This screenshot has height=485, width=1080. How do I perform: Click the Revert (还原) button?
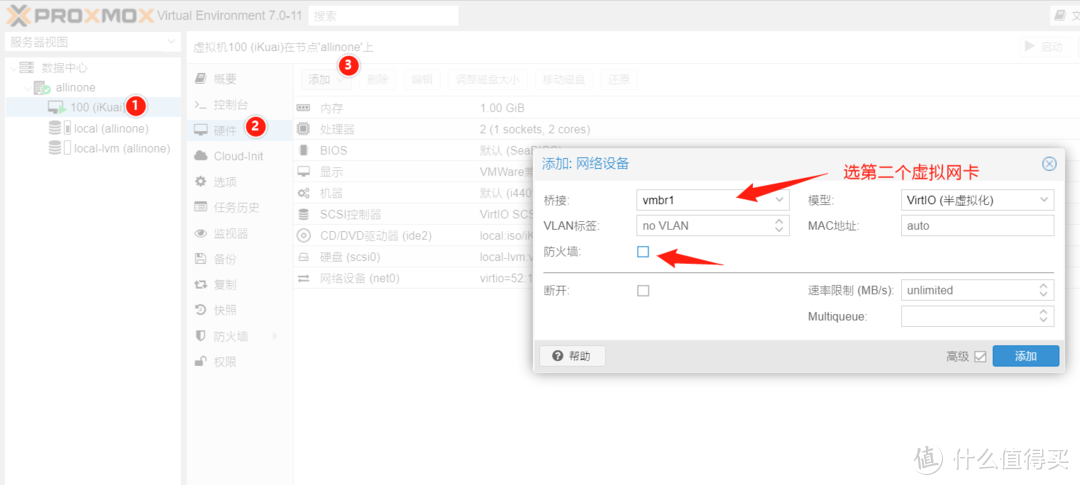(x=619, y=79)
